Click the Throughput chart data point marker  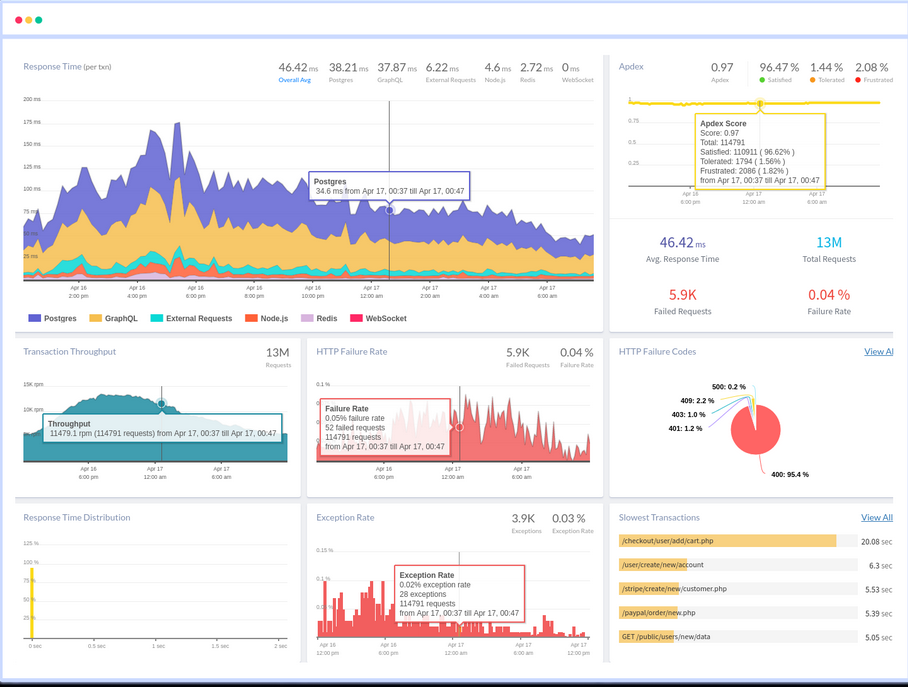[x=162, y=404]
